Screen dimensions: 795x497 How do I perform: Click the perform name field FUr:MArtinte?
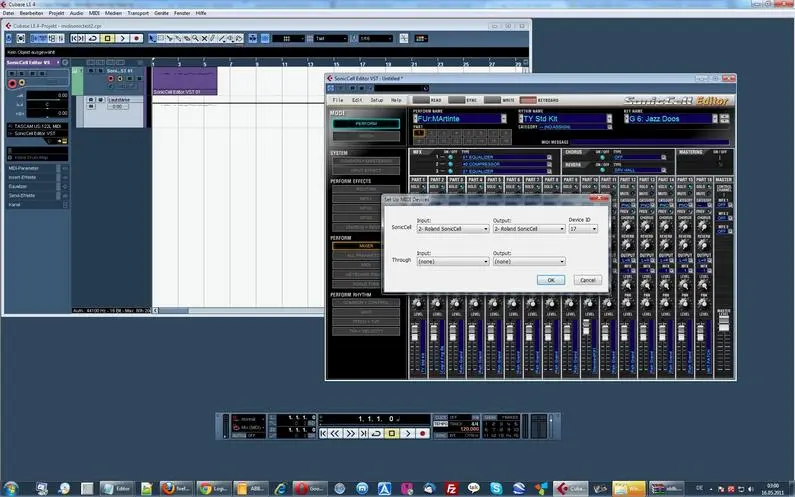pos(459,119)
